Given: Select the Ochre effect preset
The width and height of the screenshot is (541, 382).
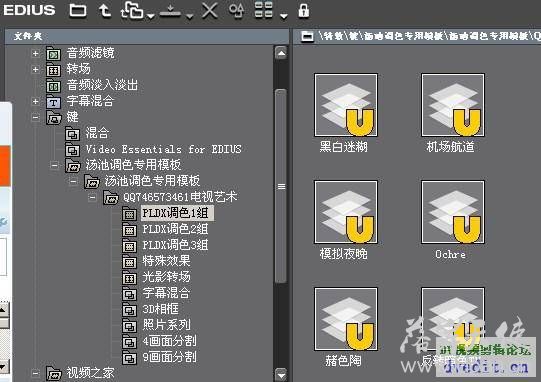Looking at the screenshot, I should click(x=453, y=212).
